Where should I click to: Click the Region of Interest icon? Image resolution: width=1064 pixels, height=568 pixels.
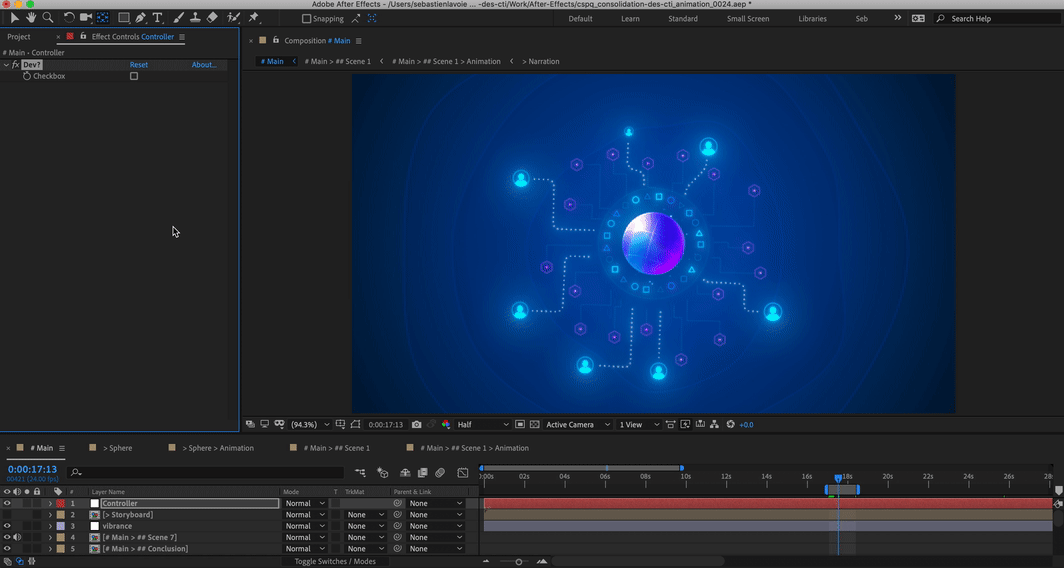pos(520,425)
